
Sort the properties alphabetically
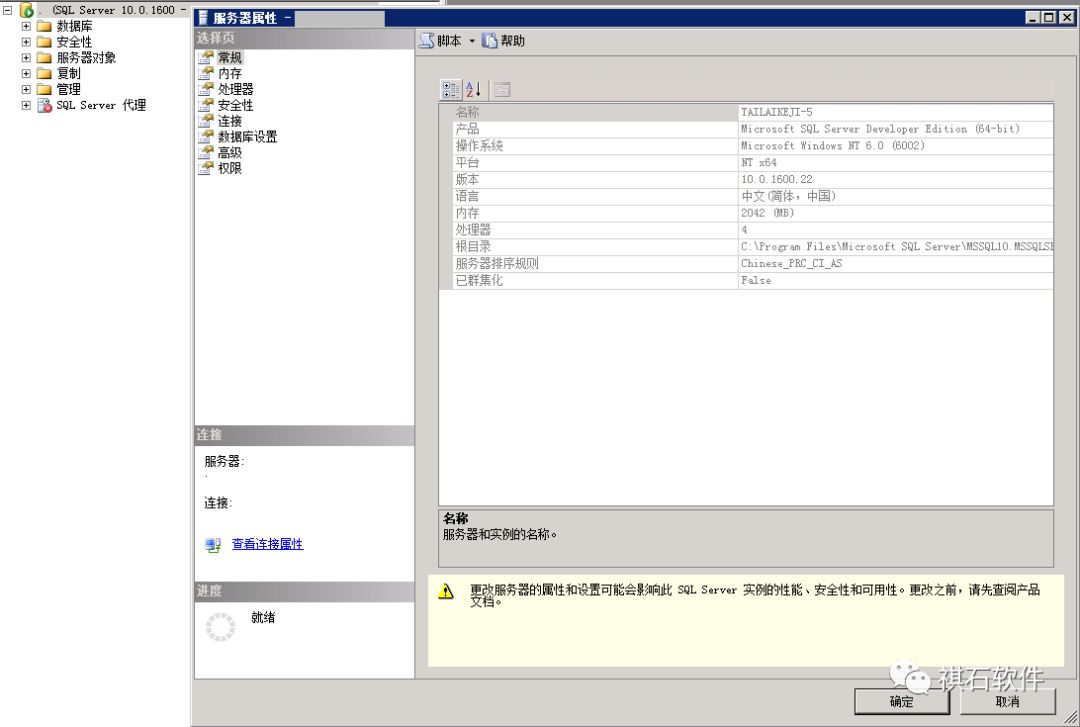pos(472,89)
